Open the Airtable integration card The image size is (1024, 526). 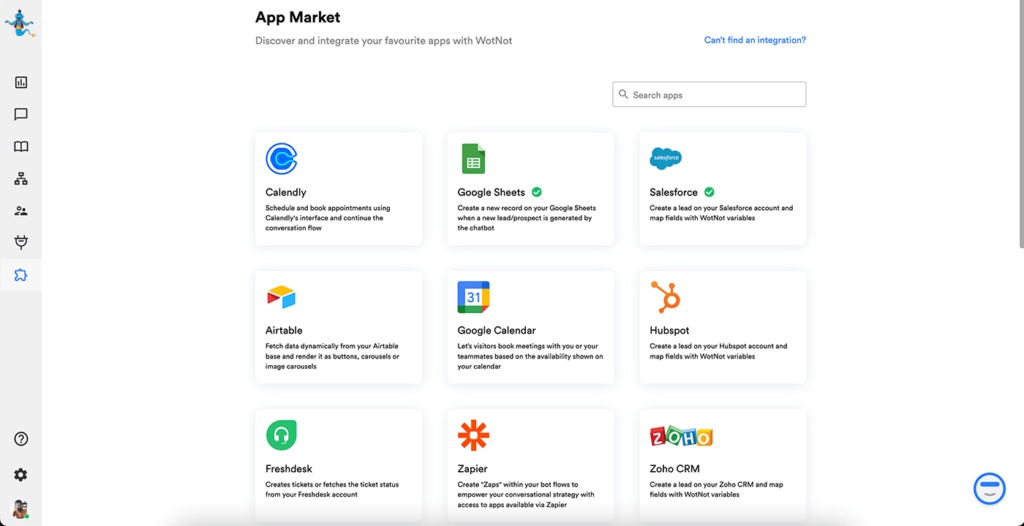[x=338, y=327]
